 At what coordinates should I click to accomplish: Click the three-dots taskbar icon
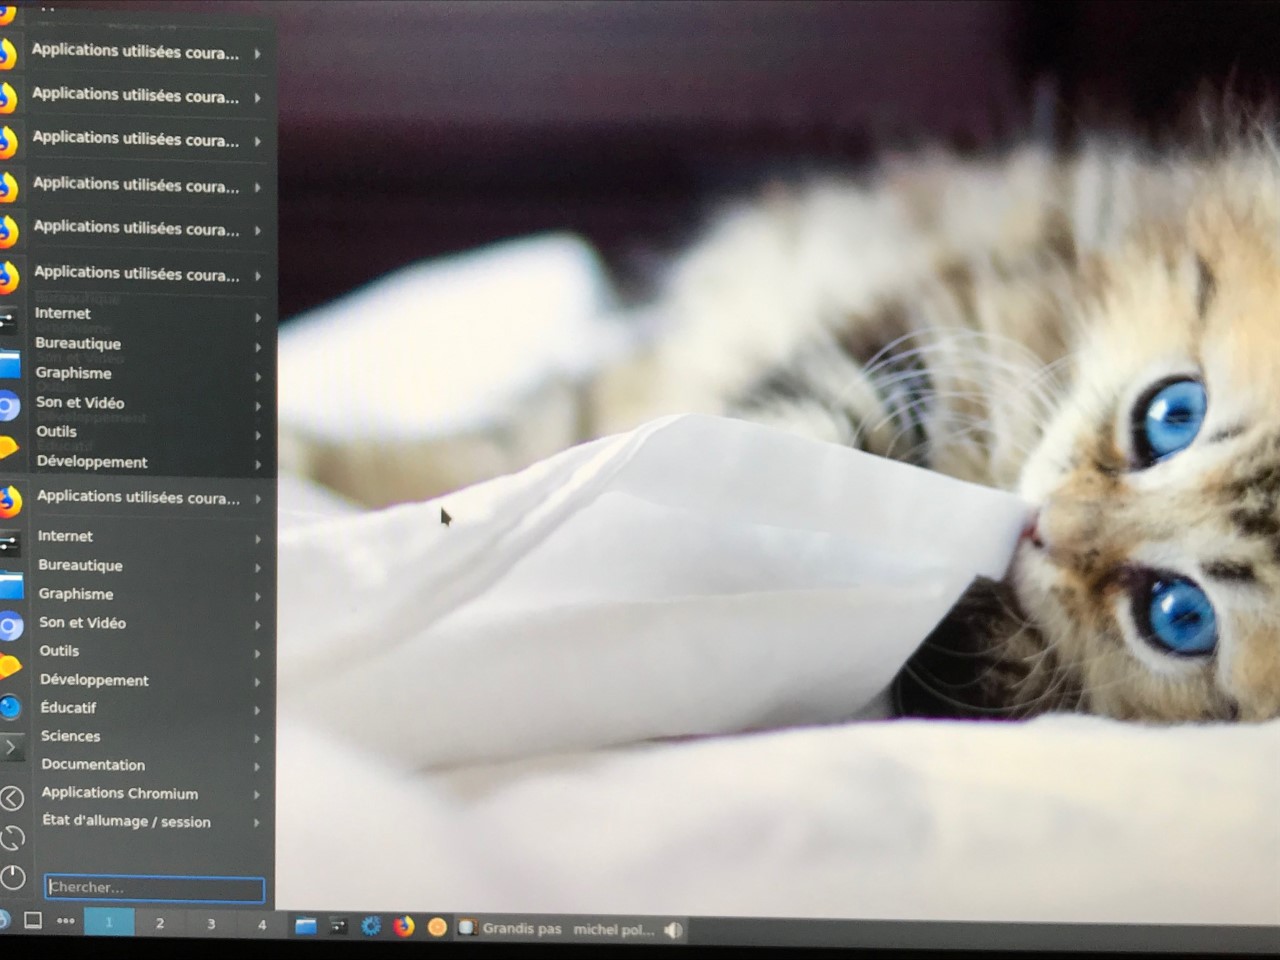[66, 921]
